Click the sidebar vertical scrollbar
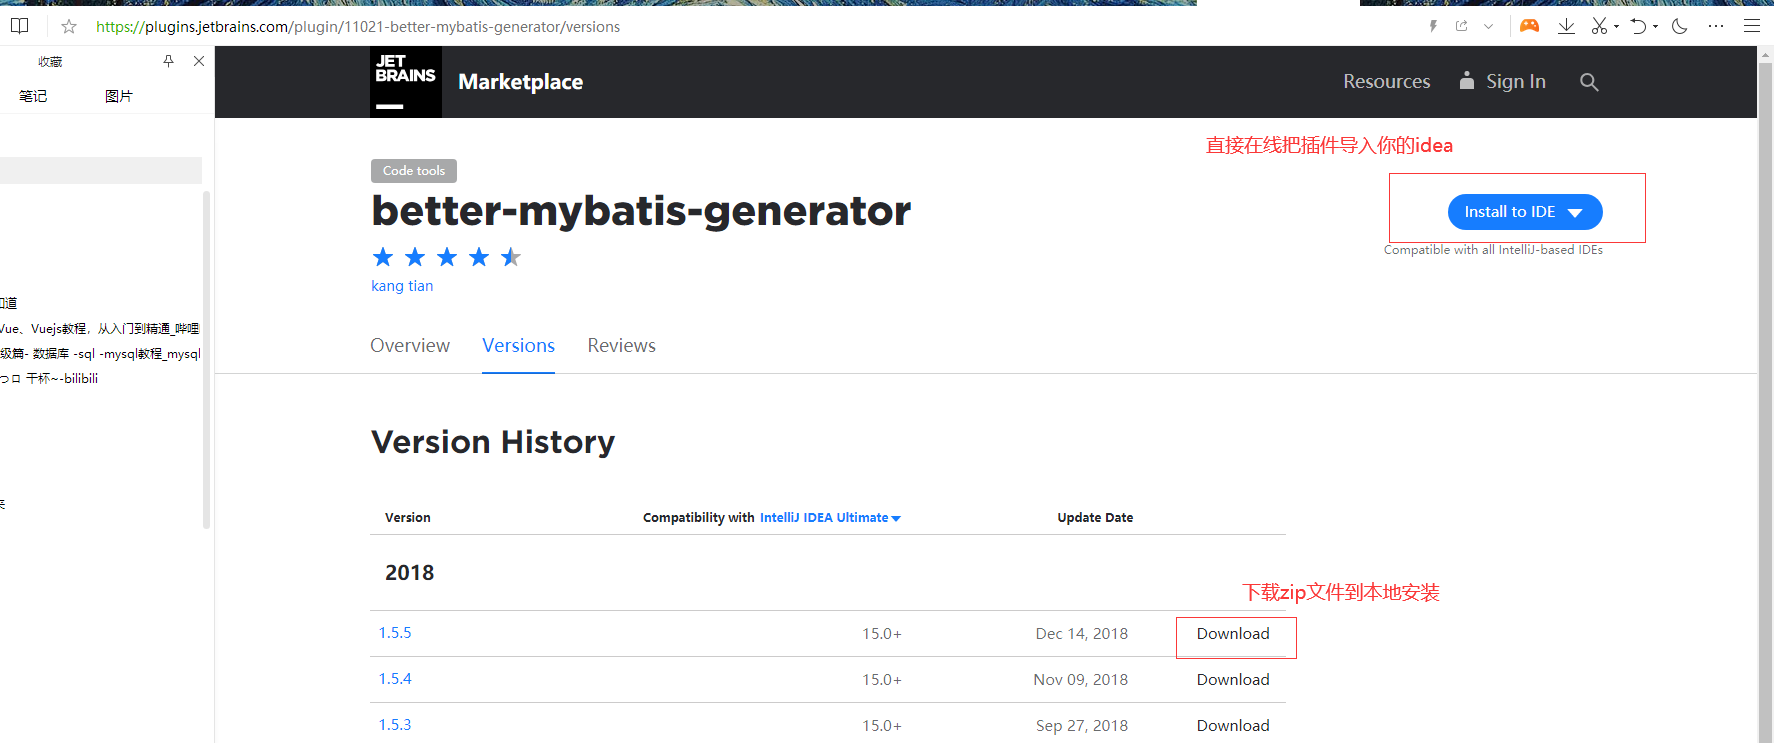 click(206, 360)
